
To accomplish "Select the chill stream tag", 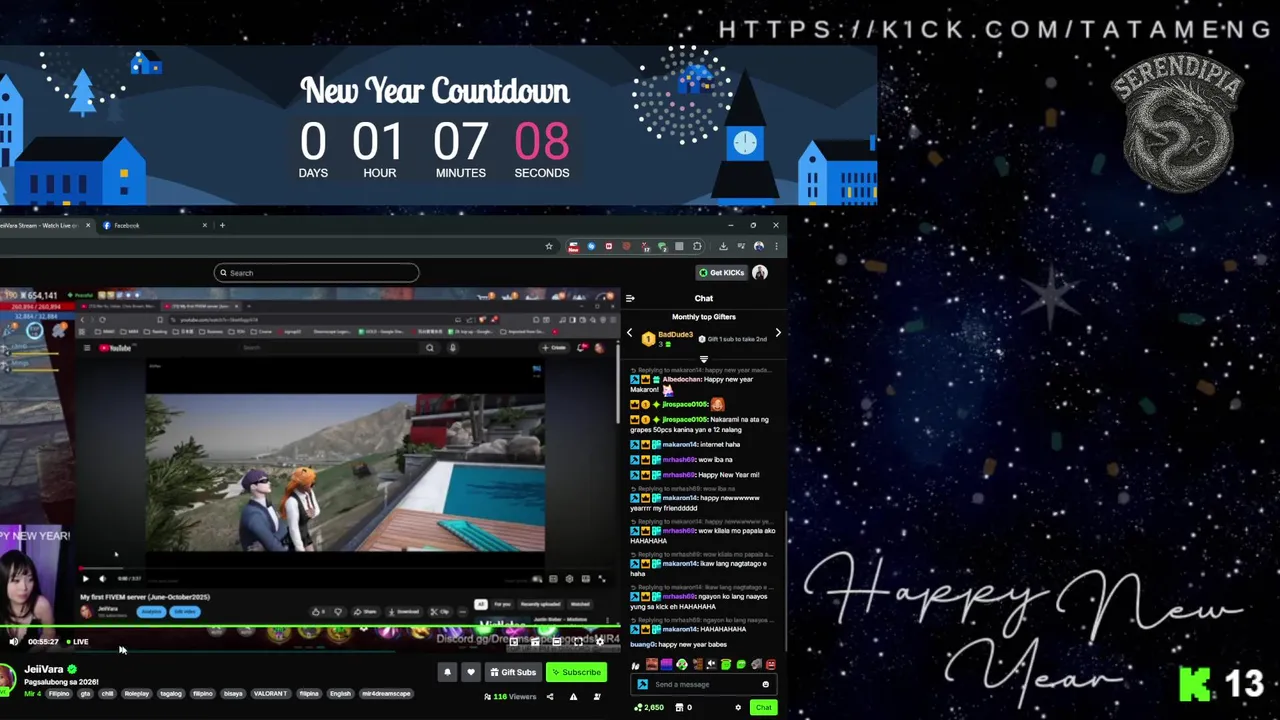I will 107,694.
